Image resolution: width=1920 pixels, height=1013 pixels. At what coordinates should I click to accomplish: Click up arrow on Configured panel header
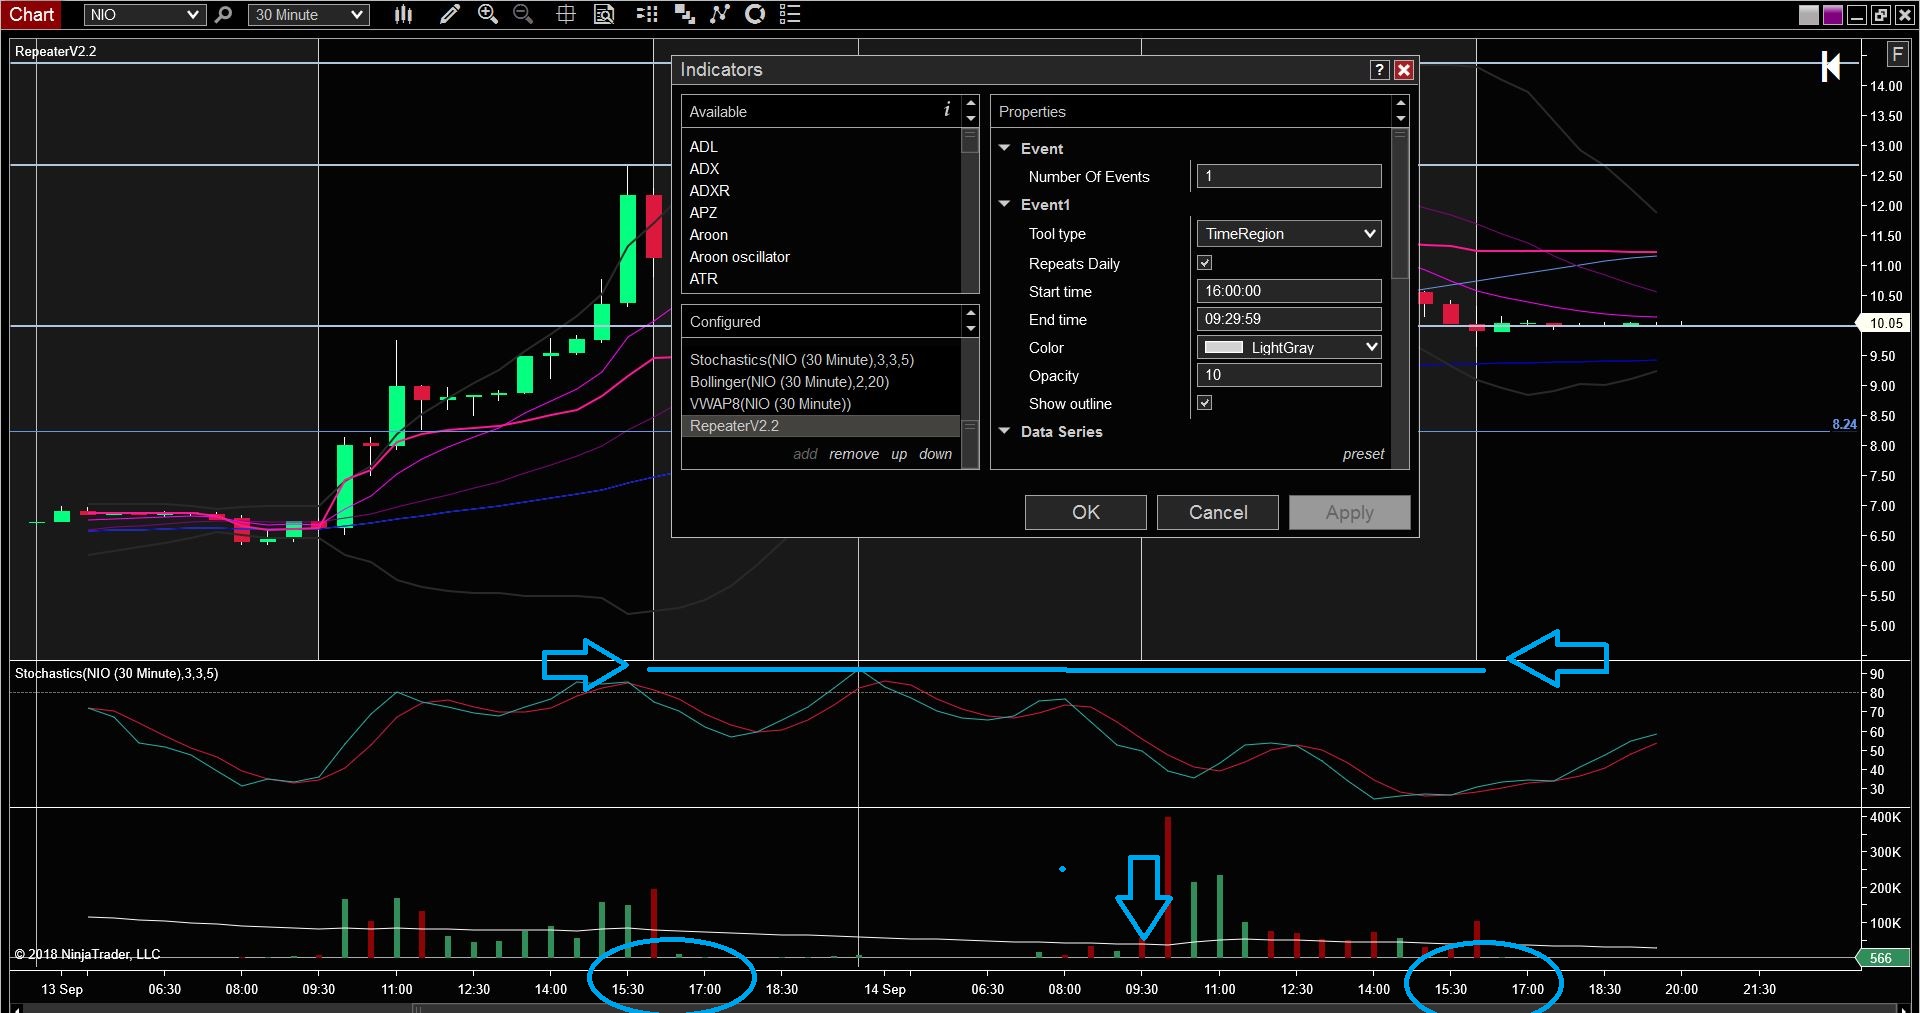click(970, 314)
